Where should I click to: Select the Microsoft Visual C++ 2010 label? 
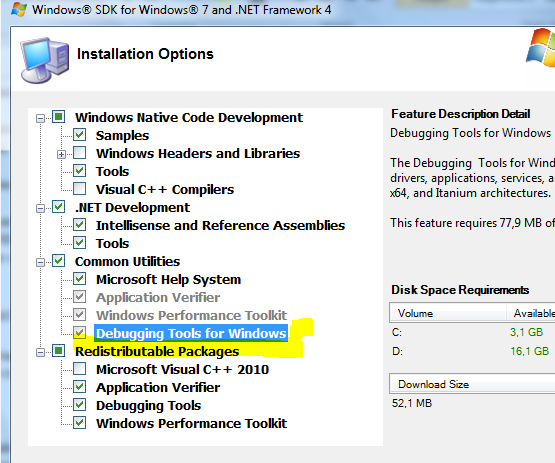[183, 370]
